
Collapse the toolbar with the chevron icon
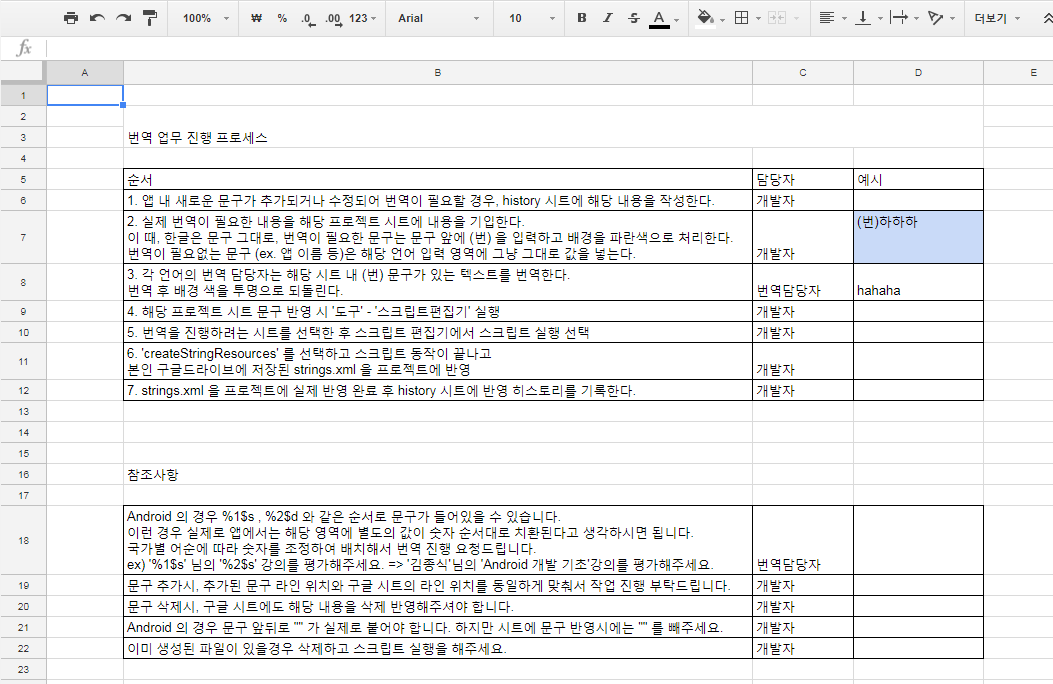coord(1046,18)
